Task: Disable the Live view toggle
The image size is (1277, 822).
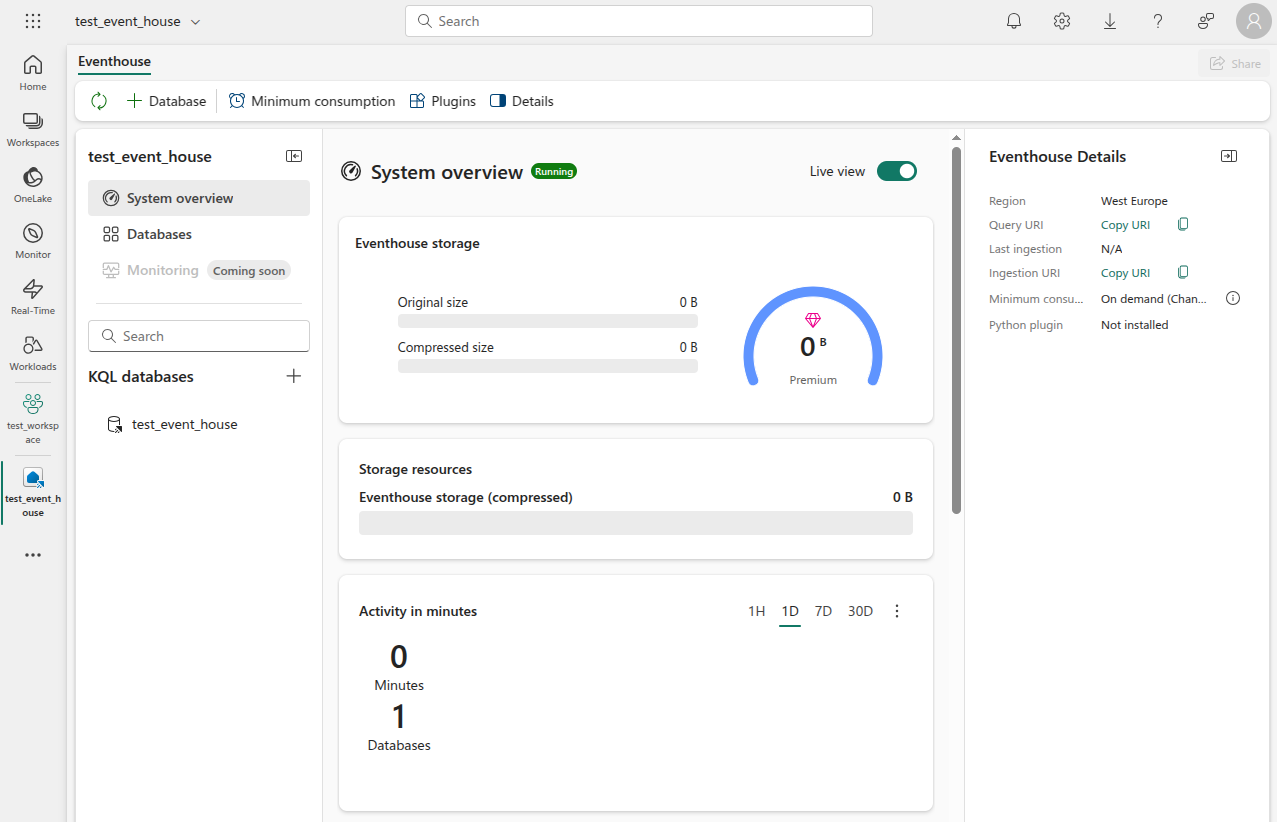Action: point(896,171)
